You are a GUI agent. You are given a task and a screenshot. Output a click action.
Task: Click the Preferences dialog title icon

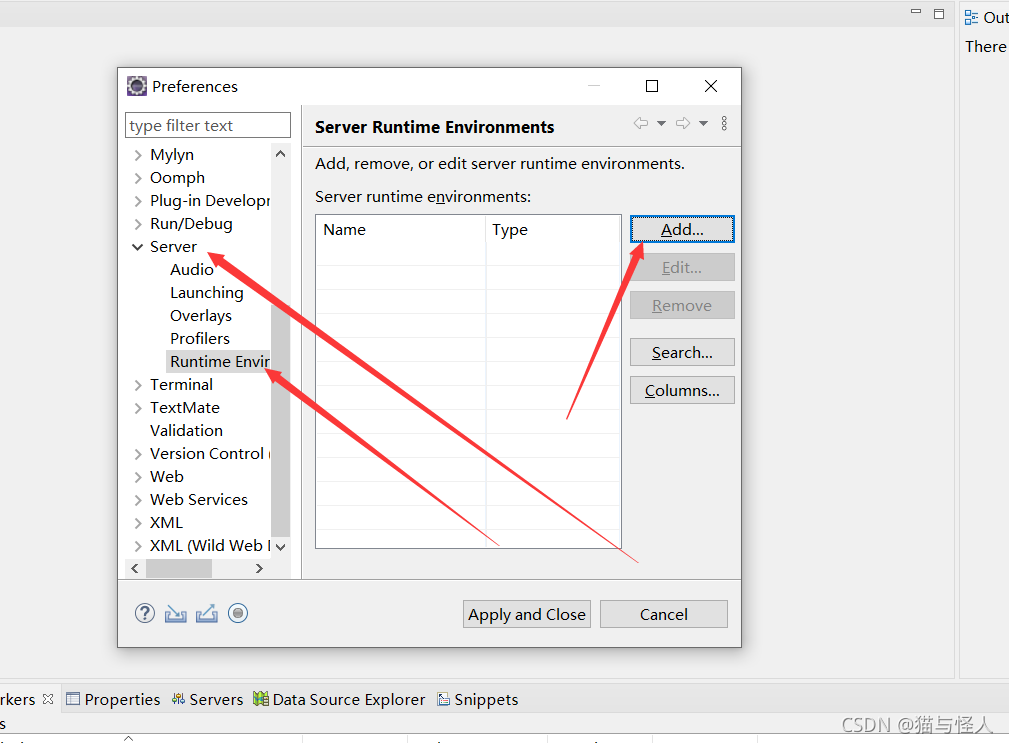[136, 86]
